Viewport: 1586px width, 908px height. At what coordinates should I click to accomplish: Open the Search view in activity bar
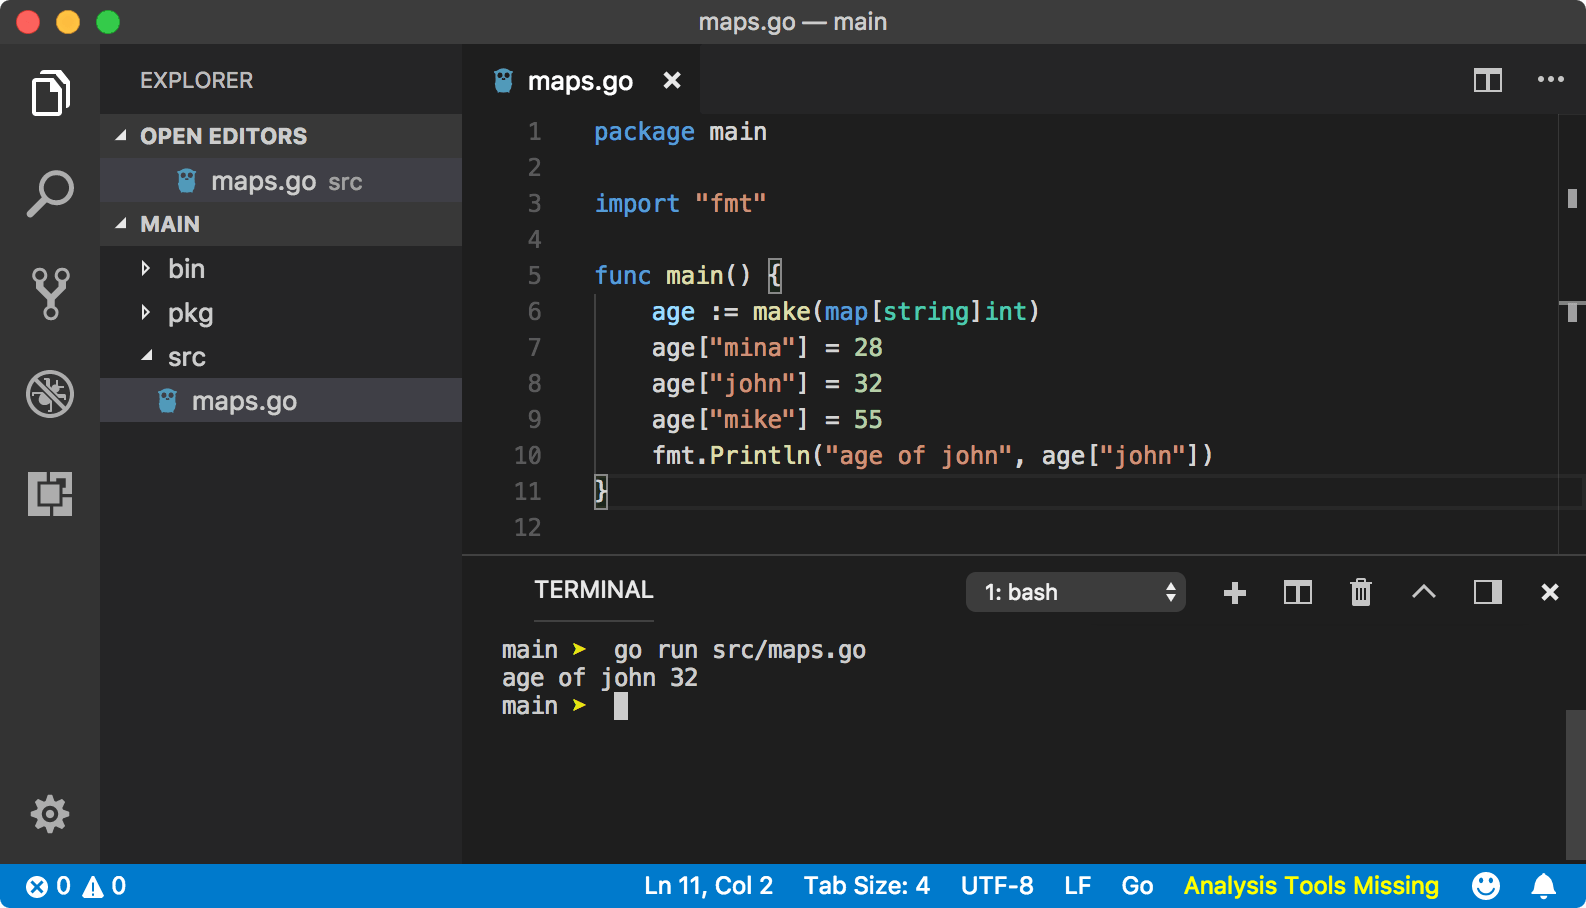point(50,193)
